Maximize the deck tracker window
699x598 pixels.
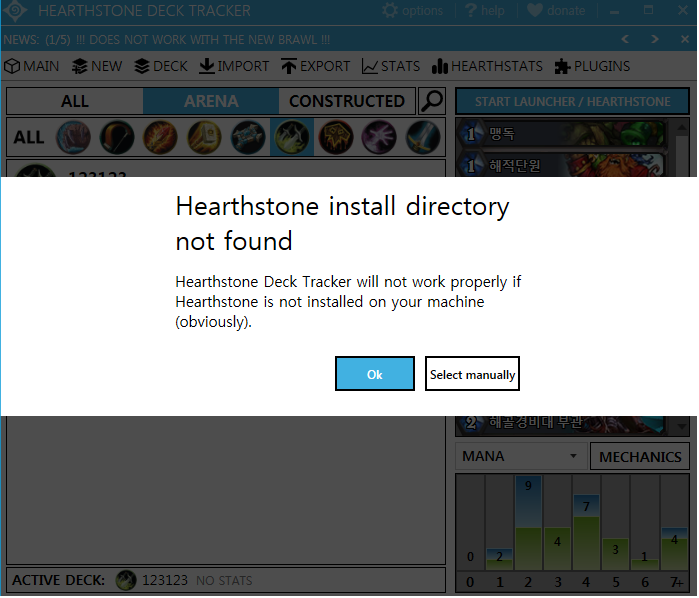pos(650,11)
